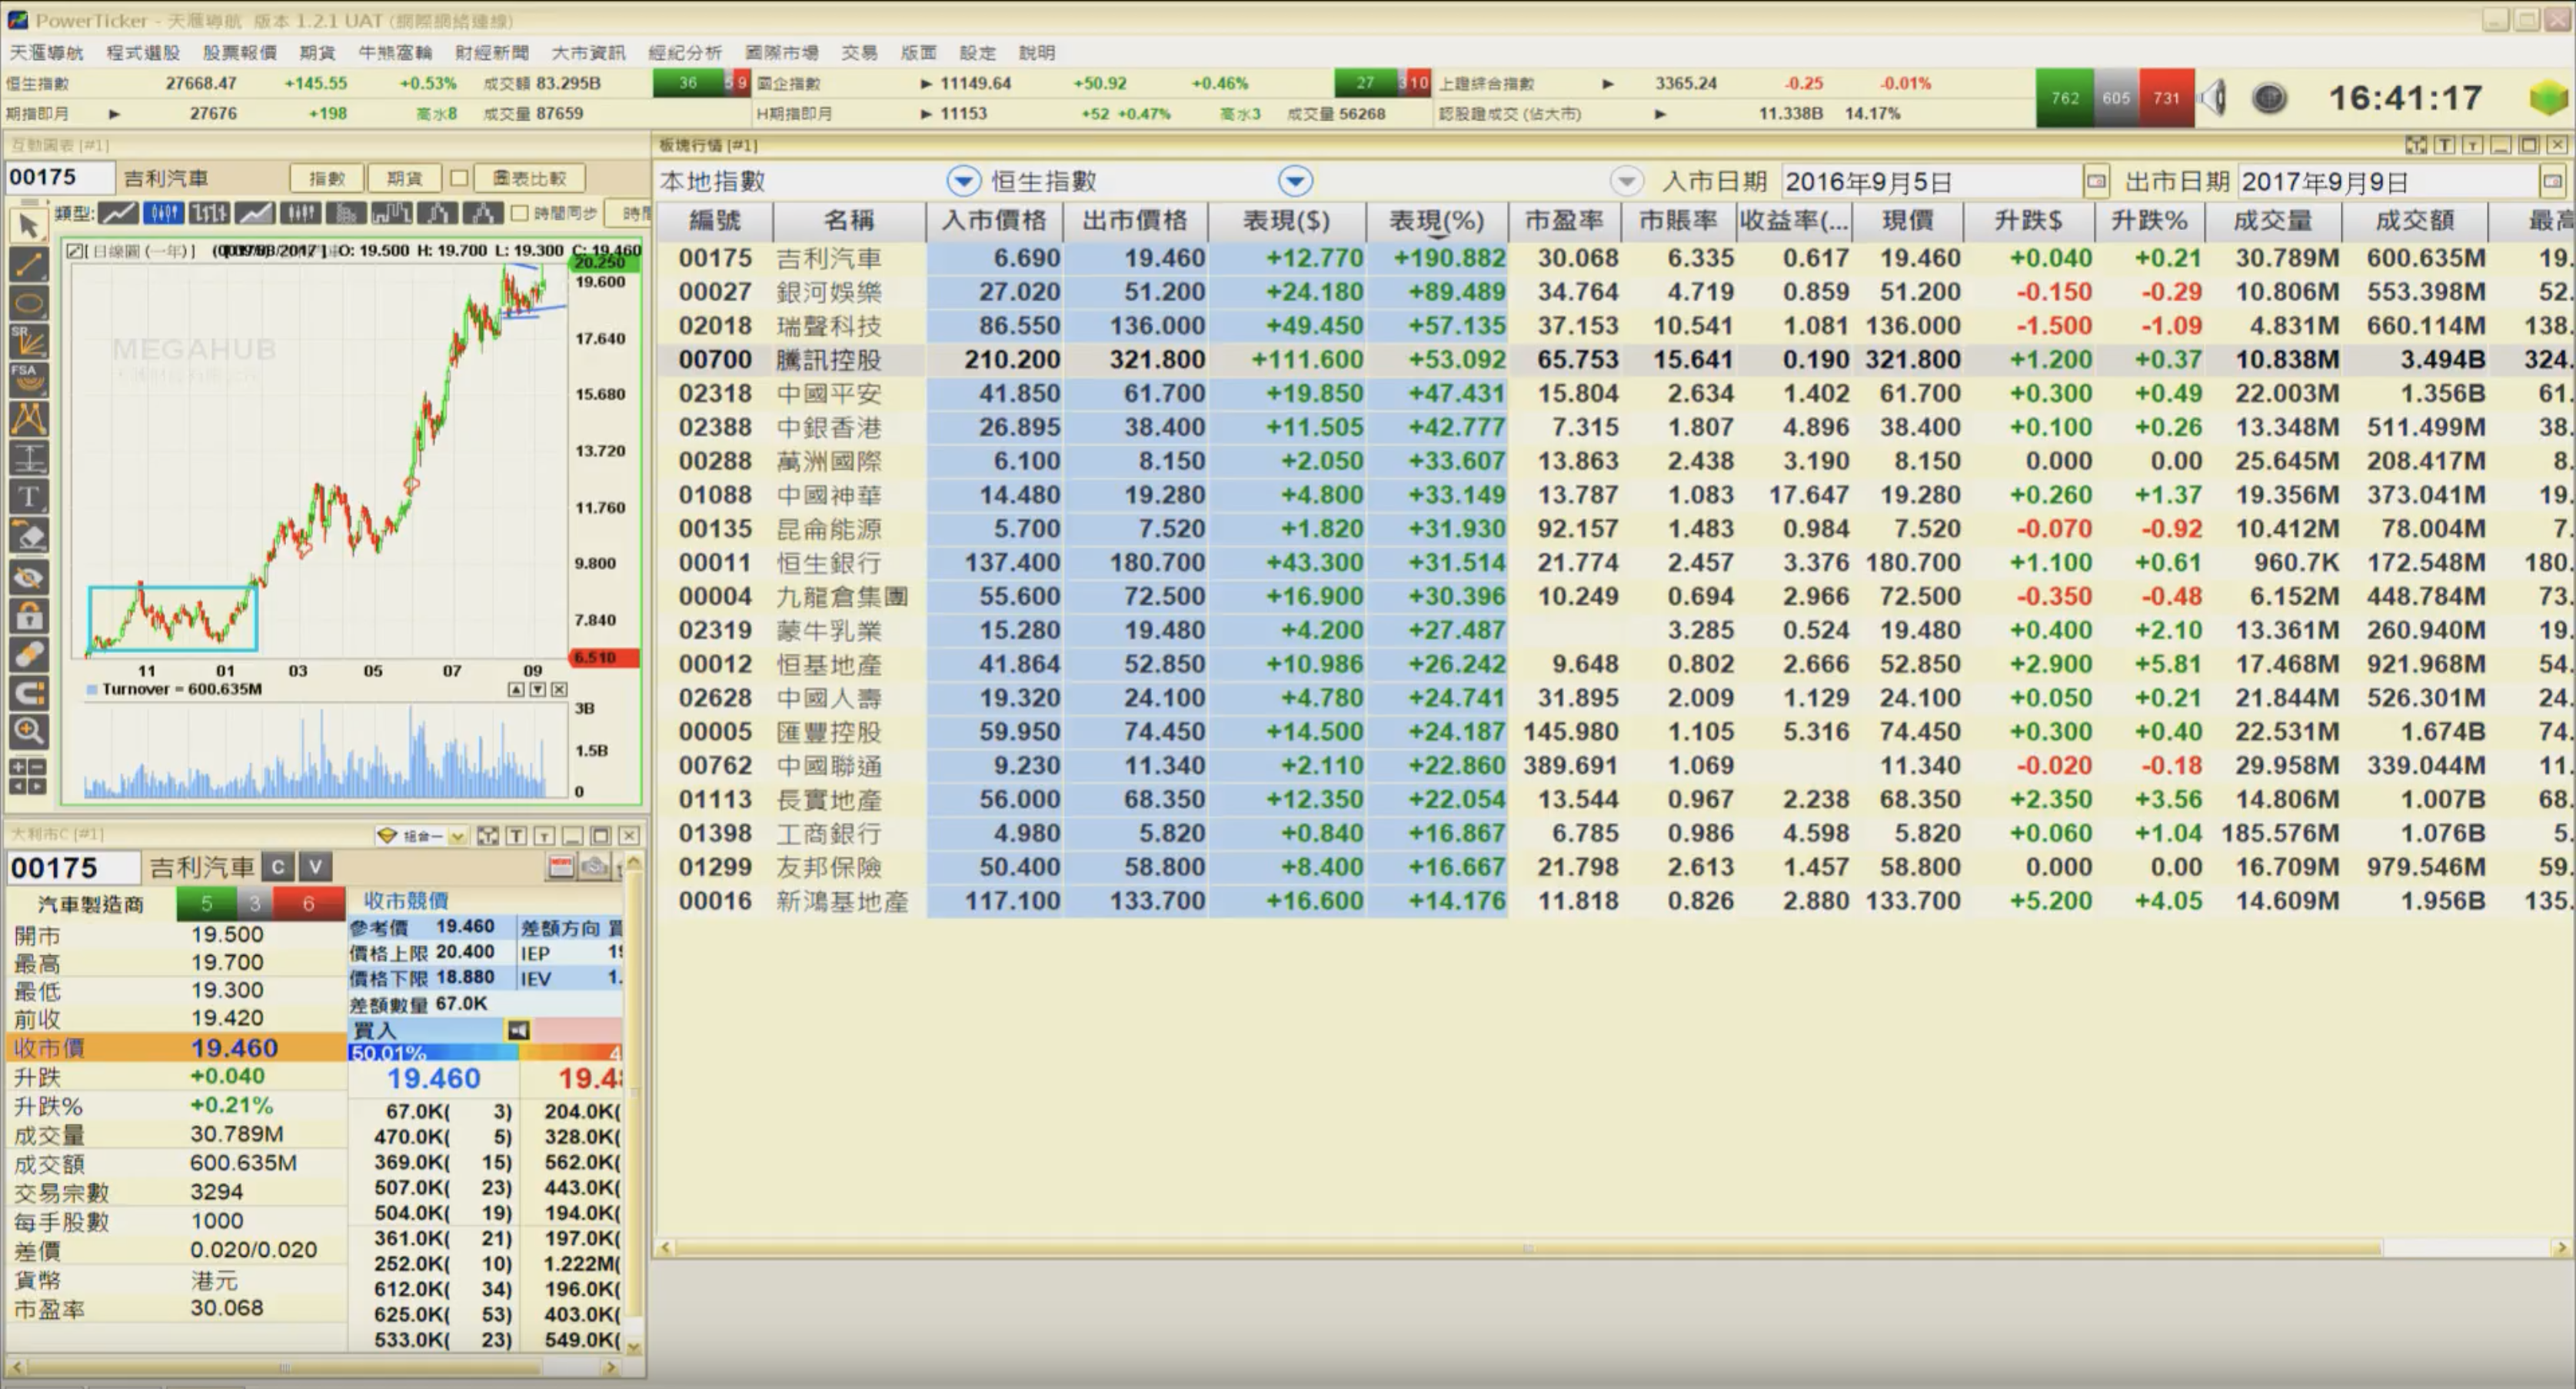Sort table by 成交量 column header

(2272, 221)
